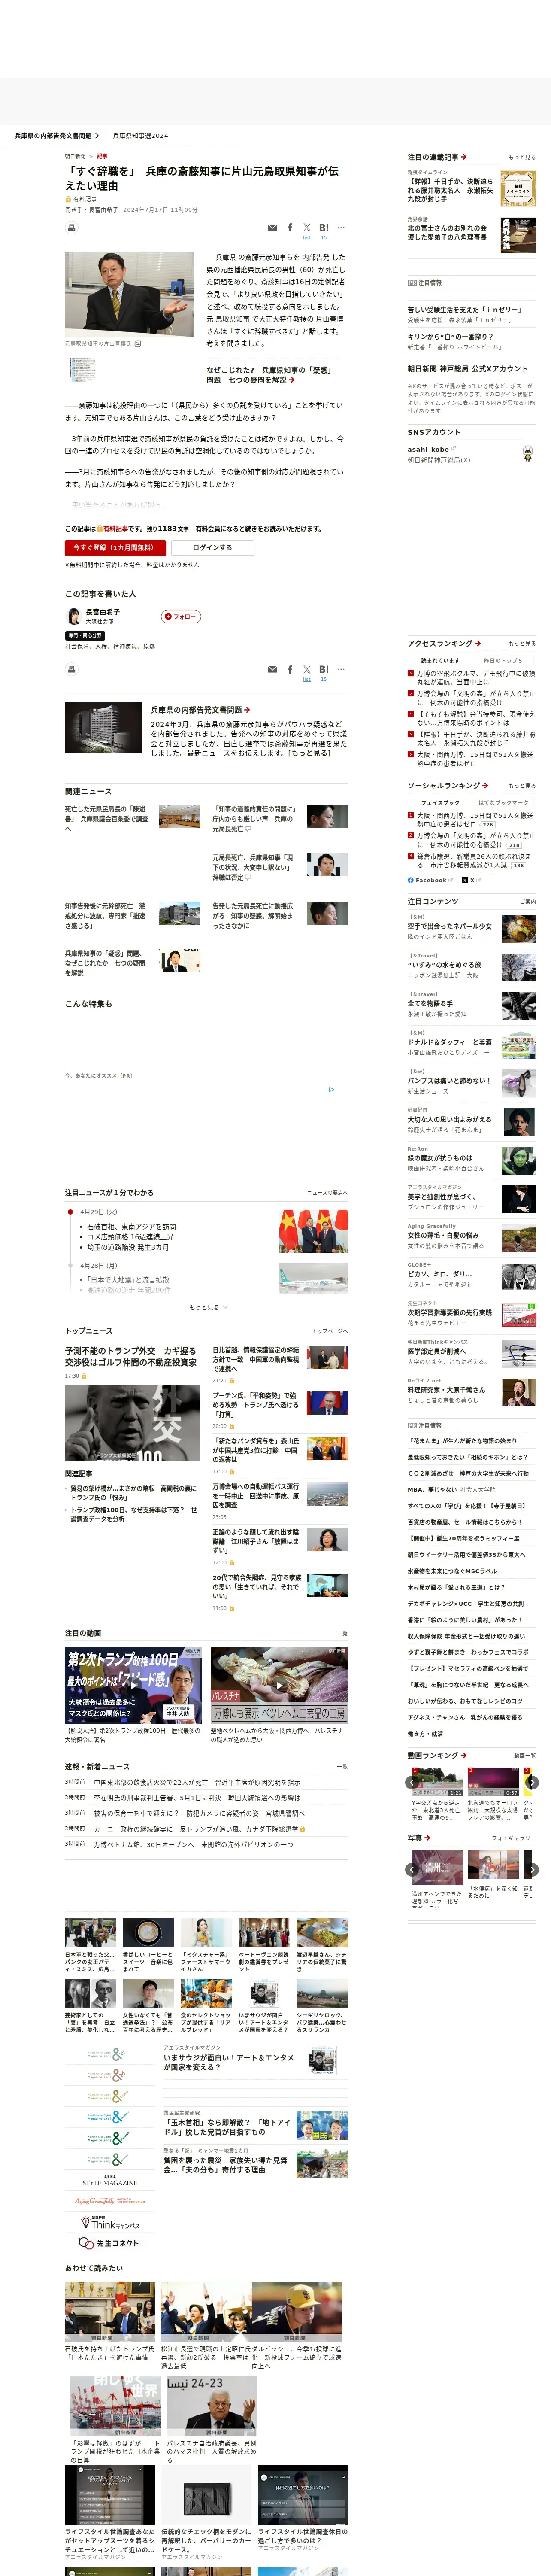Image resolution: width=551 pixels, height=2576 pixels.
Task: Open the Facebook link under ソーシャルランキング
Action: click(x=430, y=880)
